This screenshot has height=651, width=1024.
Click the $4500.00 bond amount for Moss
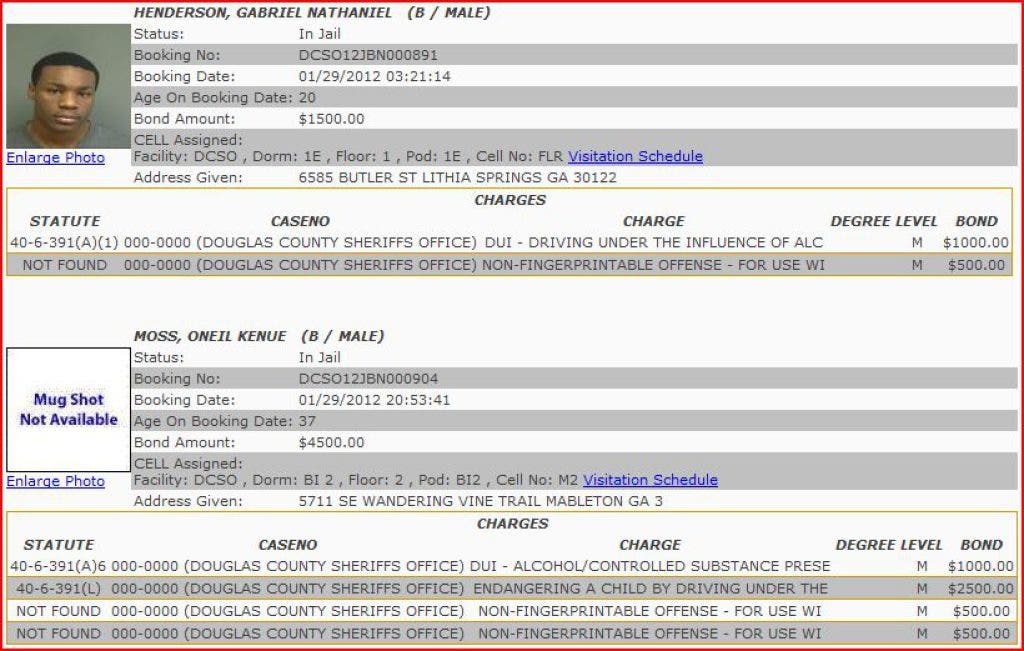(x=331, y=443)
